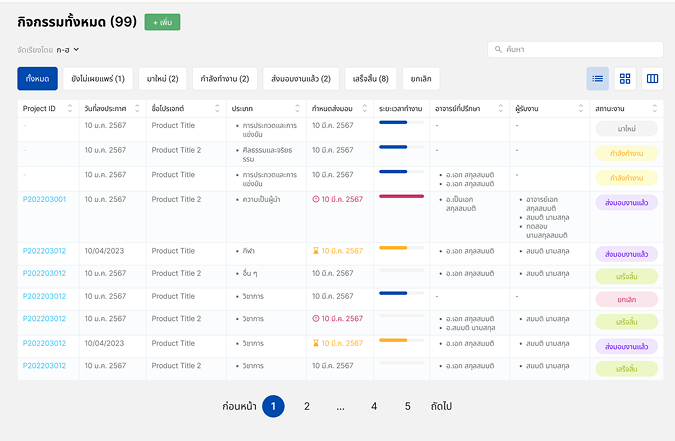
Task: Click sort arrows on the ผู้รับงาน column
Action: pyautogui.click(x=583, y=108)
